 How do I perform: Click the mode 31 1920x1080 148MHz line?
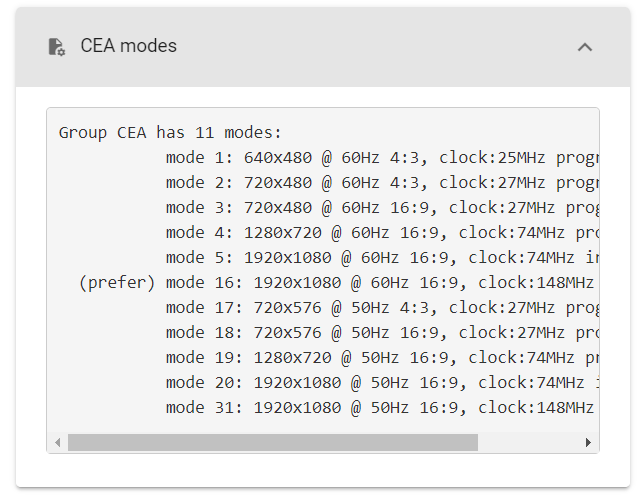click(382, 407)
